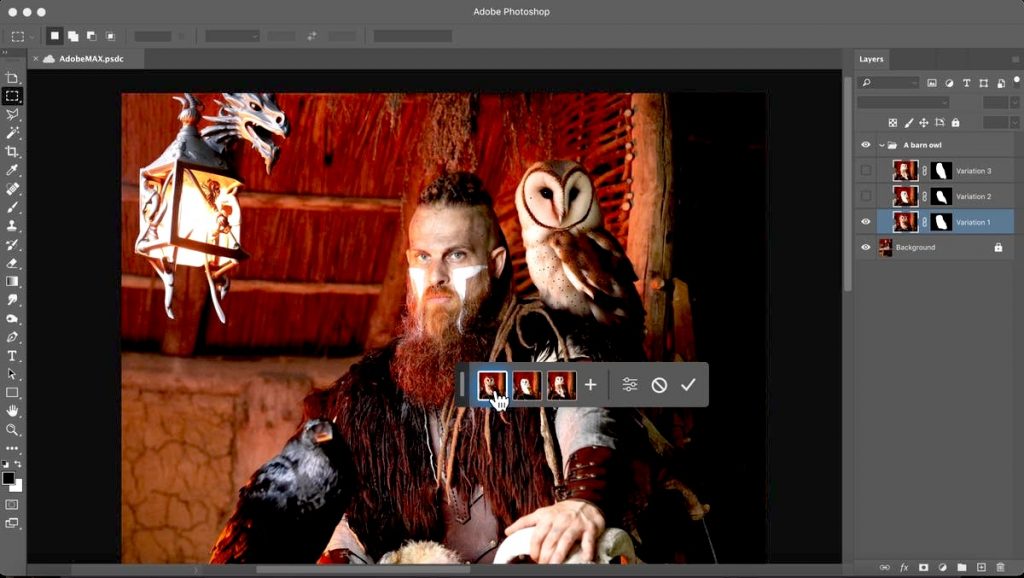This screenshot has width=1024, height=578.
Task: Collapse the 'A barn owl' layer group
Action: click(x=881, y=144)
